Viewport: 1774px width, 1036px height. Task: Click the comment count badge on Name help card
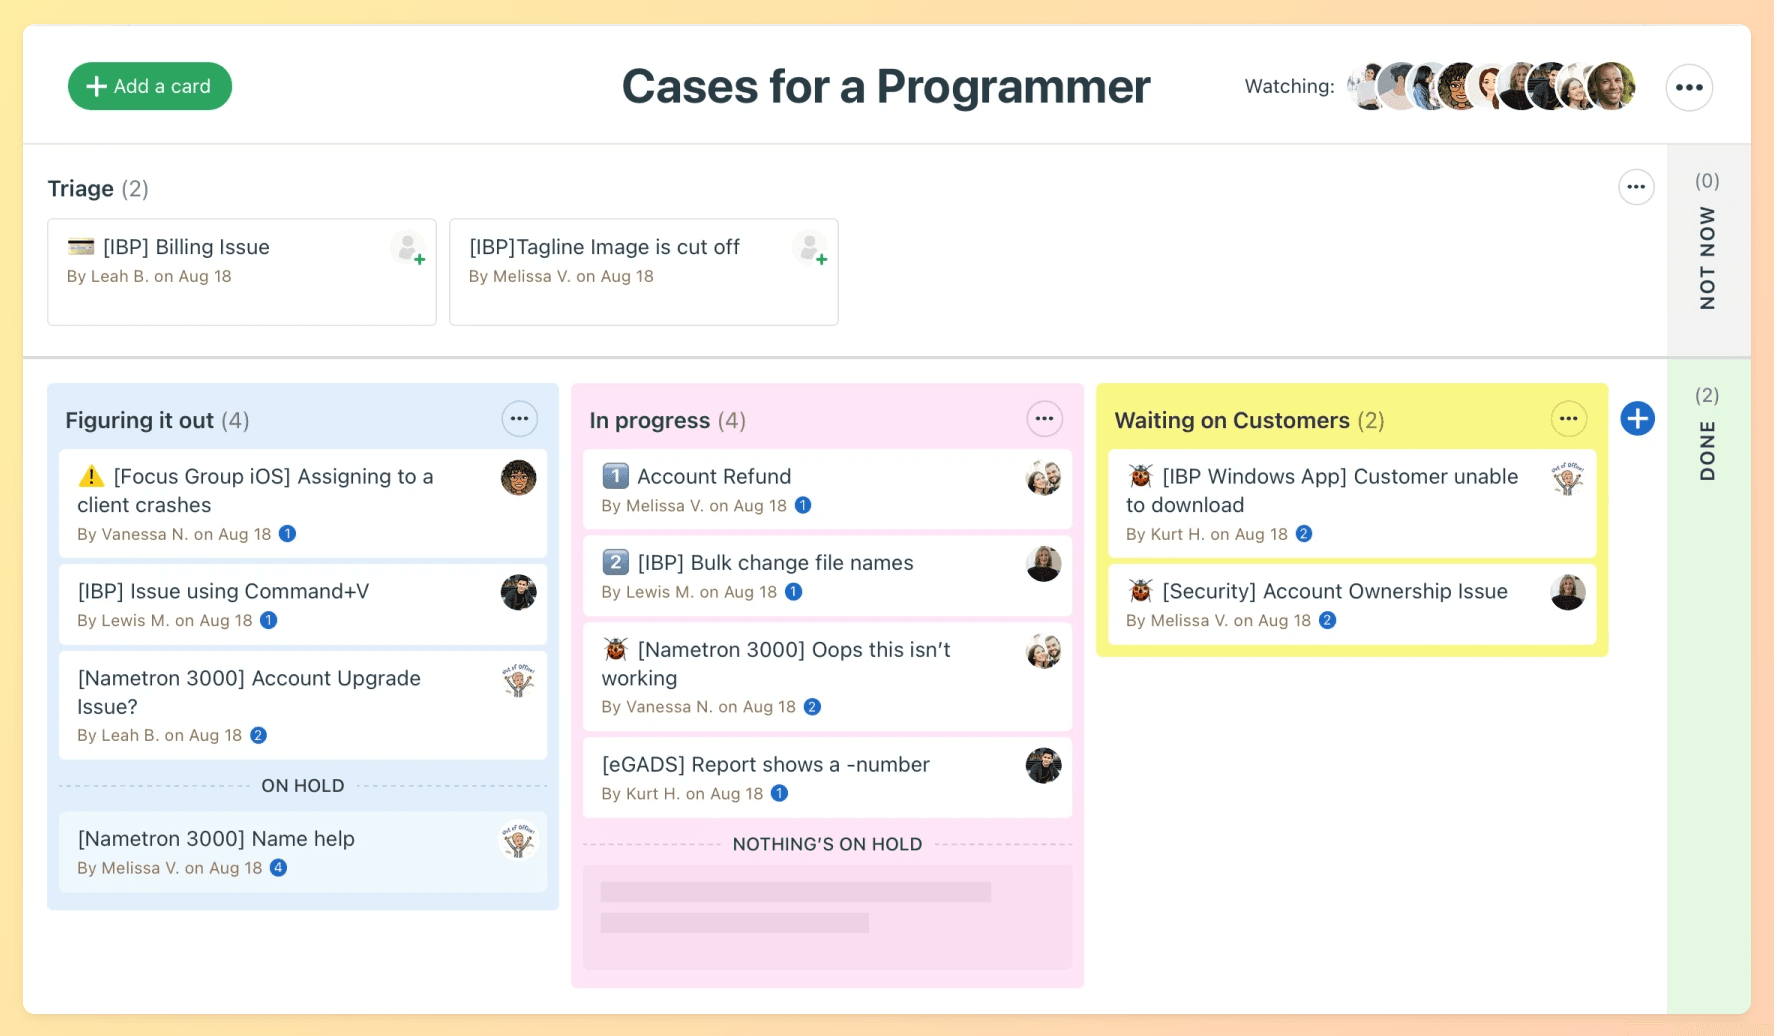[x=279, y=868]
